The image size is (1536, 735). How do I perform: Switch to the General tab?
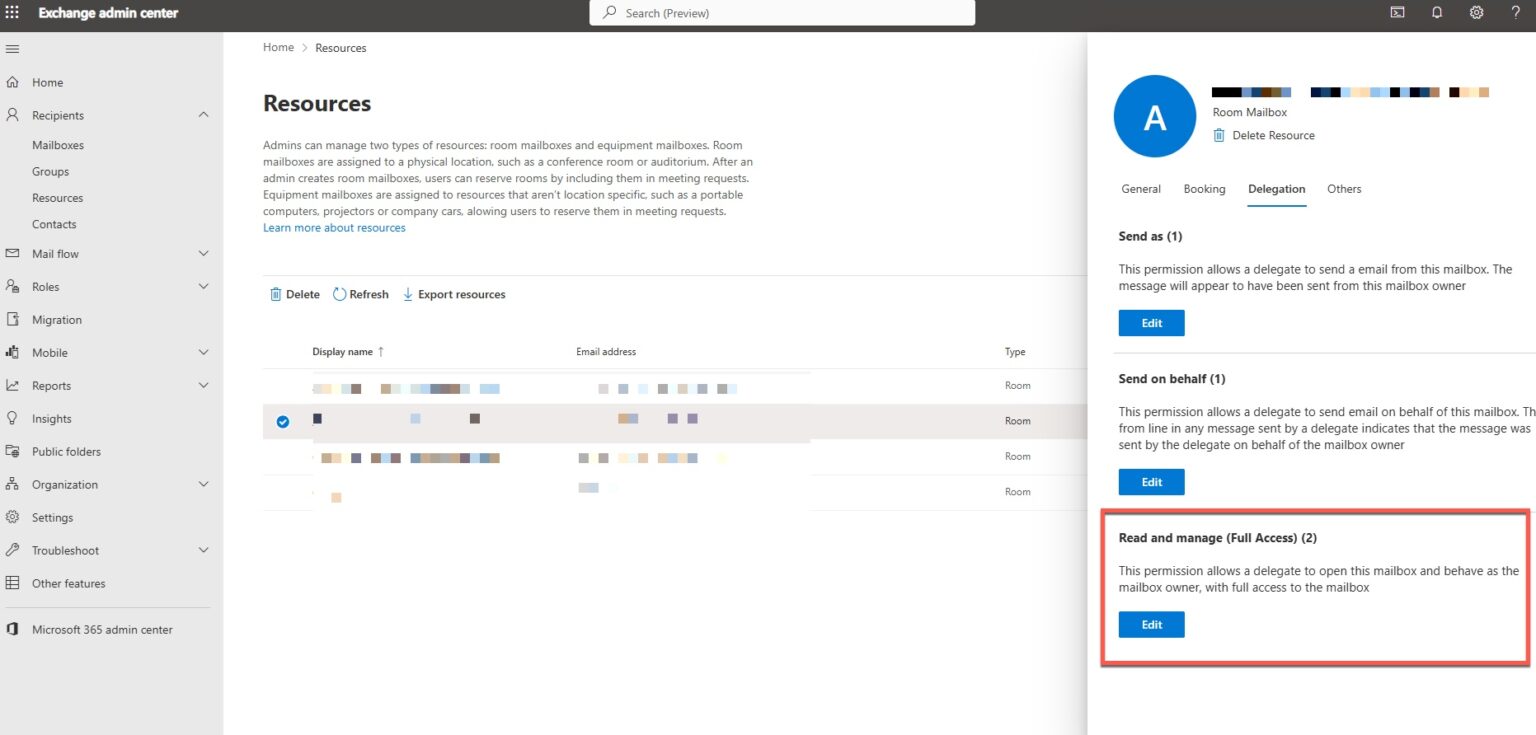(x=1140, y=189)
